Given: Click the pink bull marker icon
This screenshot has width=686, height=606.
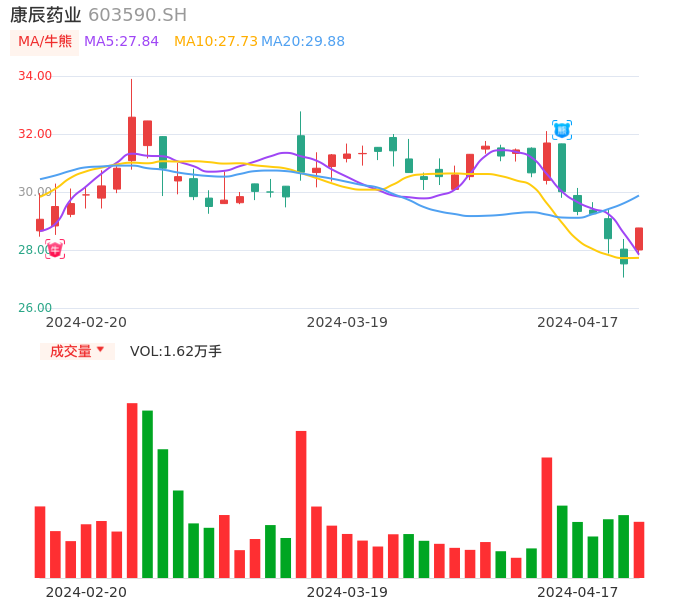Looking at the screenshot, I should coord(55,249).
